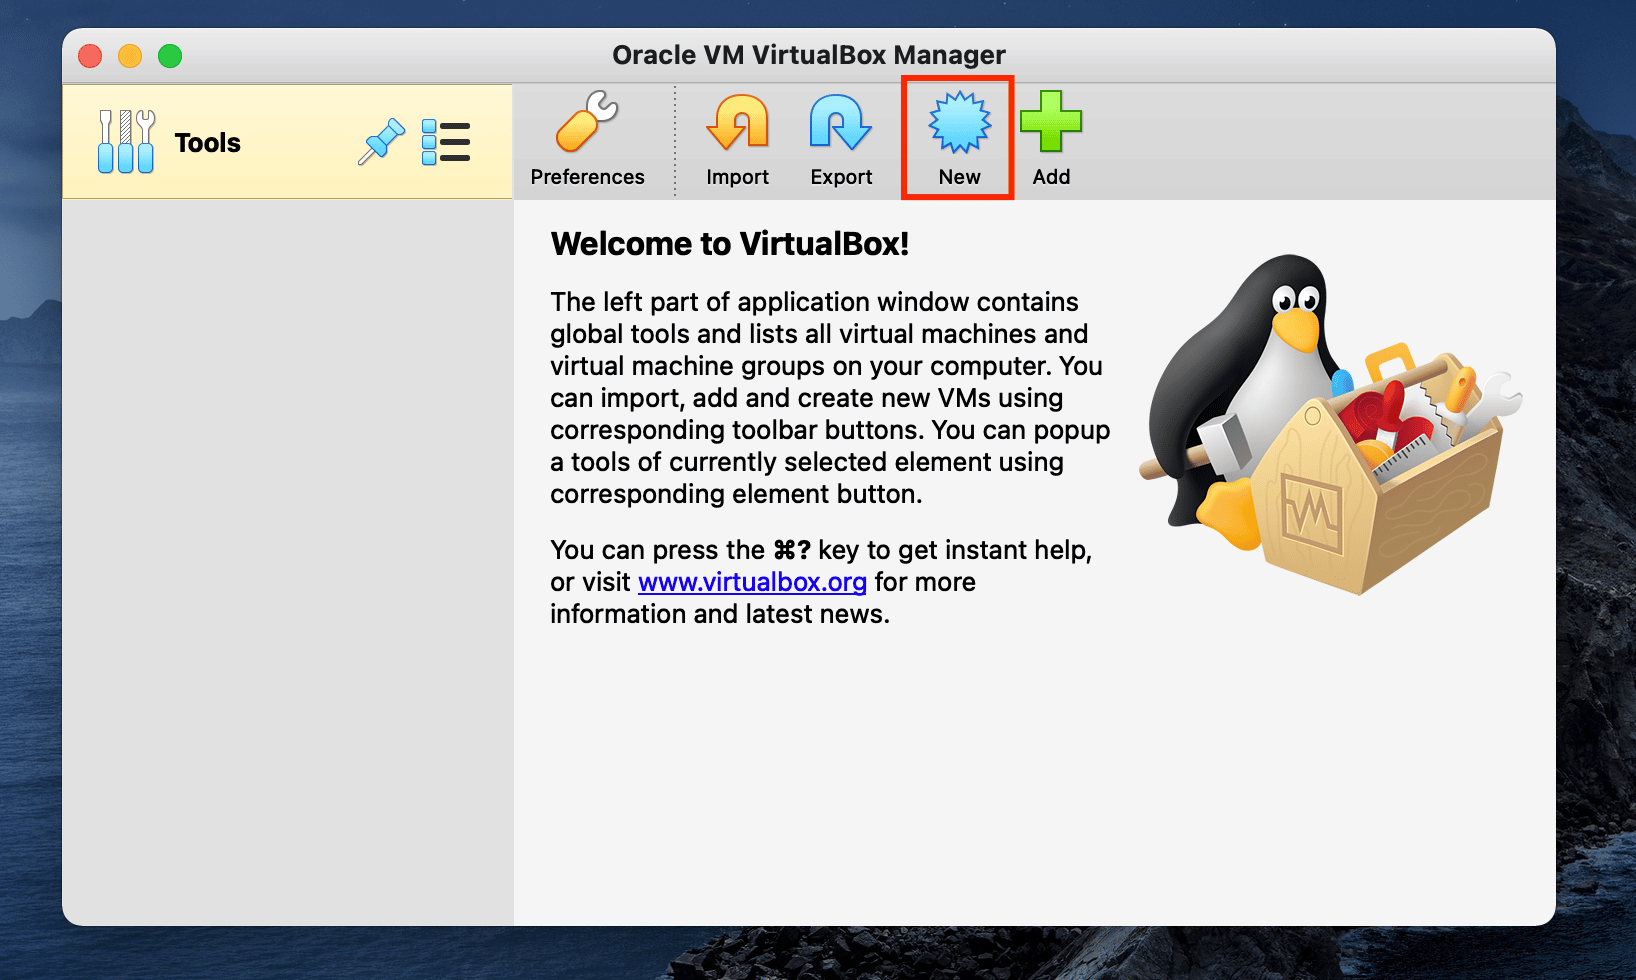Minimize the window using the yellow button
The height and width of the screenshot is (980, 1636).
[130, 56]
